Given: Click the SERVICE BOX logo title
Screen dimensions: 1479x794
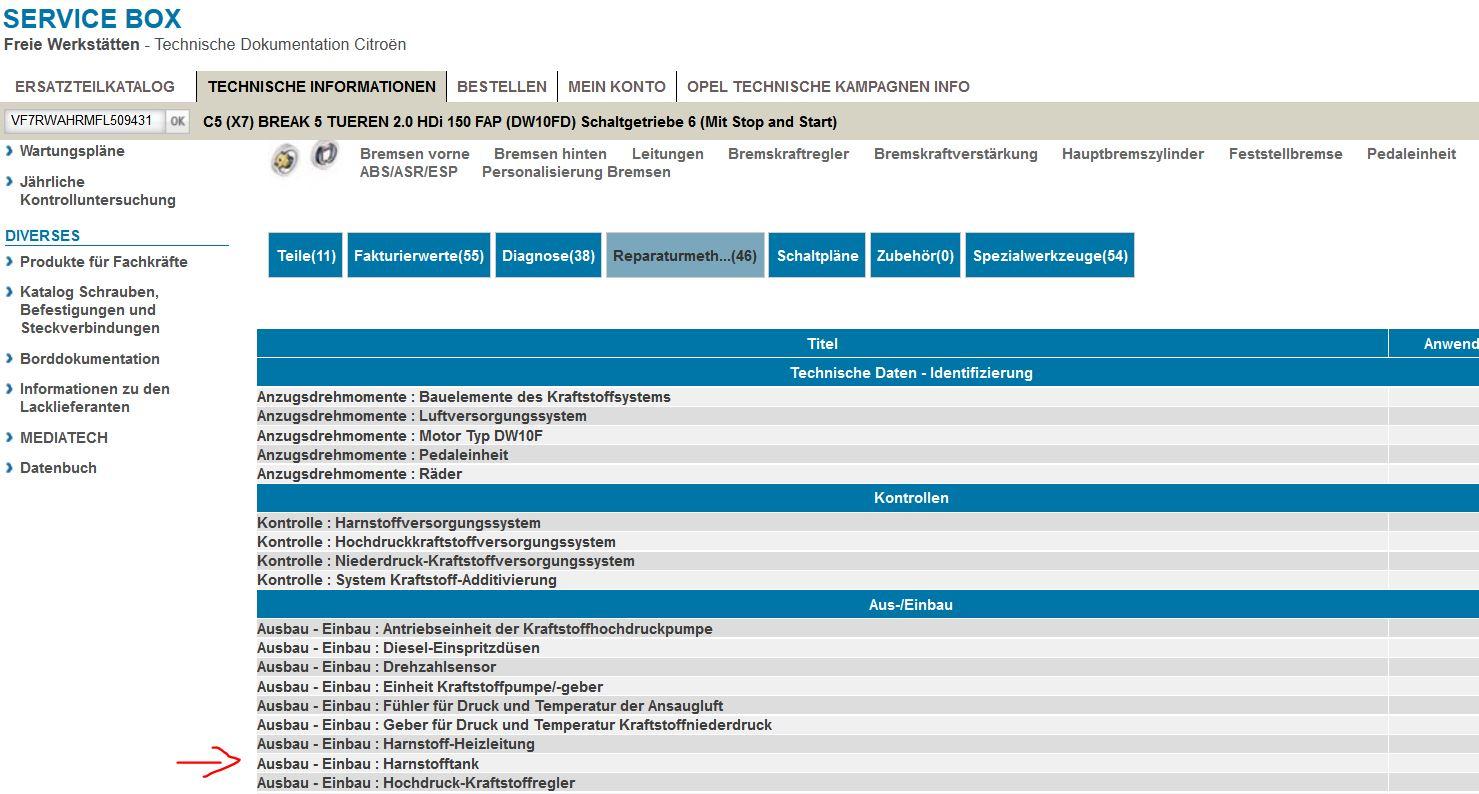Looking at the screenshot, I should (x=93, y=18).
